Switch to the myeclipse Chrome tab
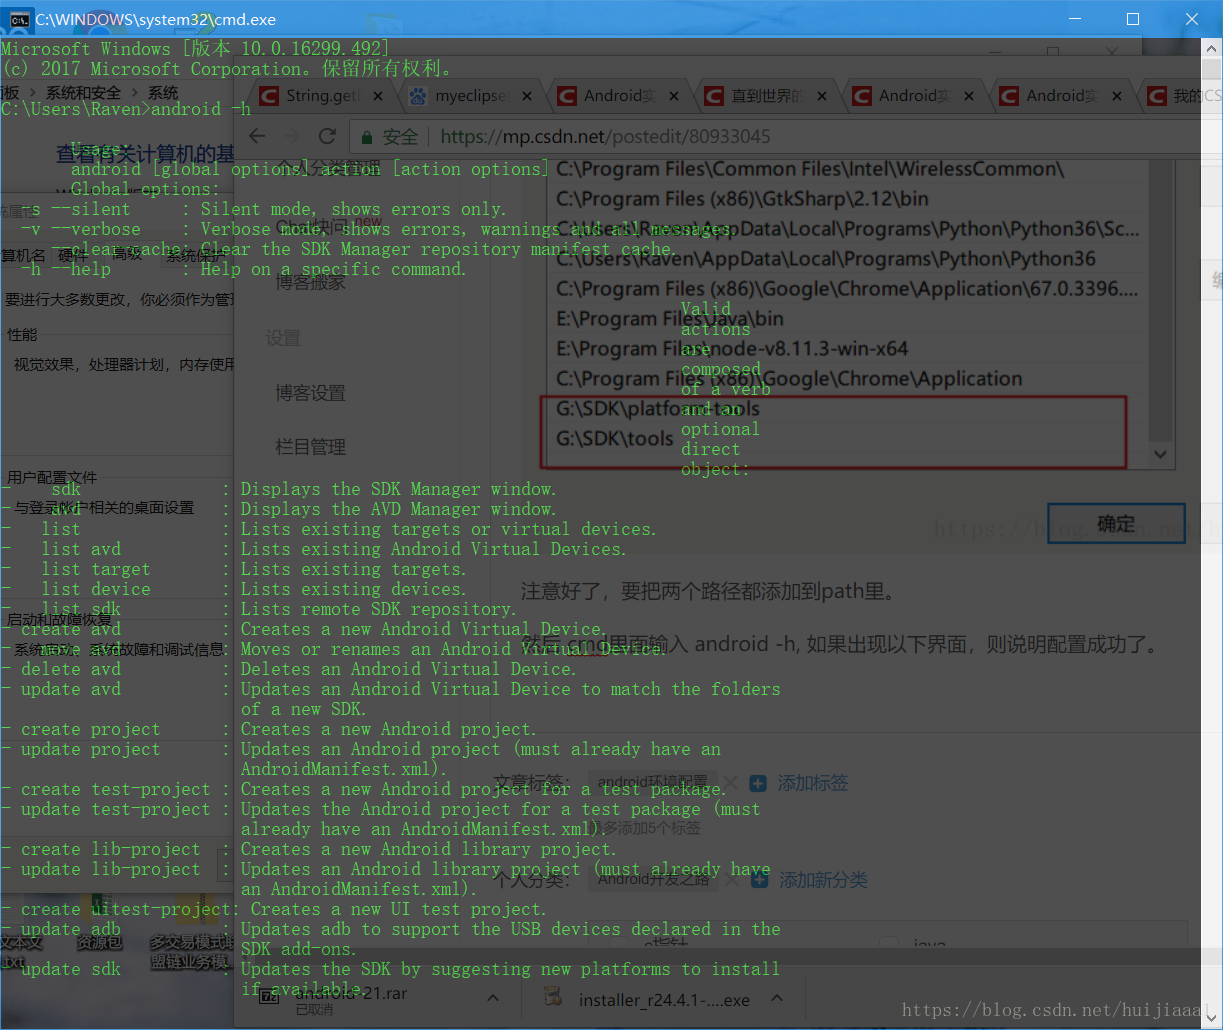The height and width of the screenshot is (1030, 1223). tap(469, 96)
